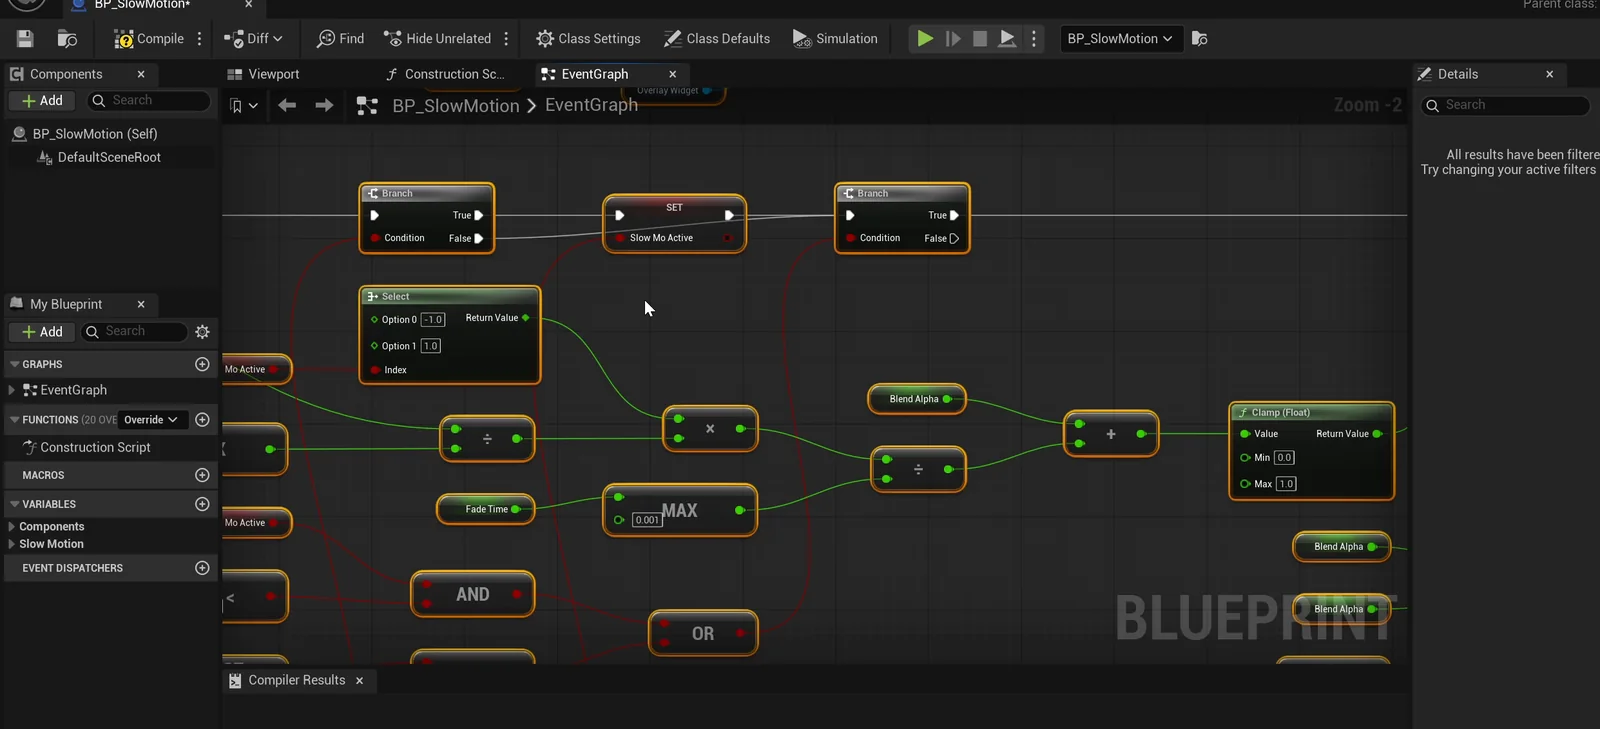Open Class Settings

(x=588, y=39)
